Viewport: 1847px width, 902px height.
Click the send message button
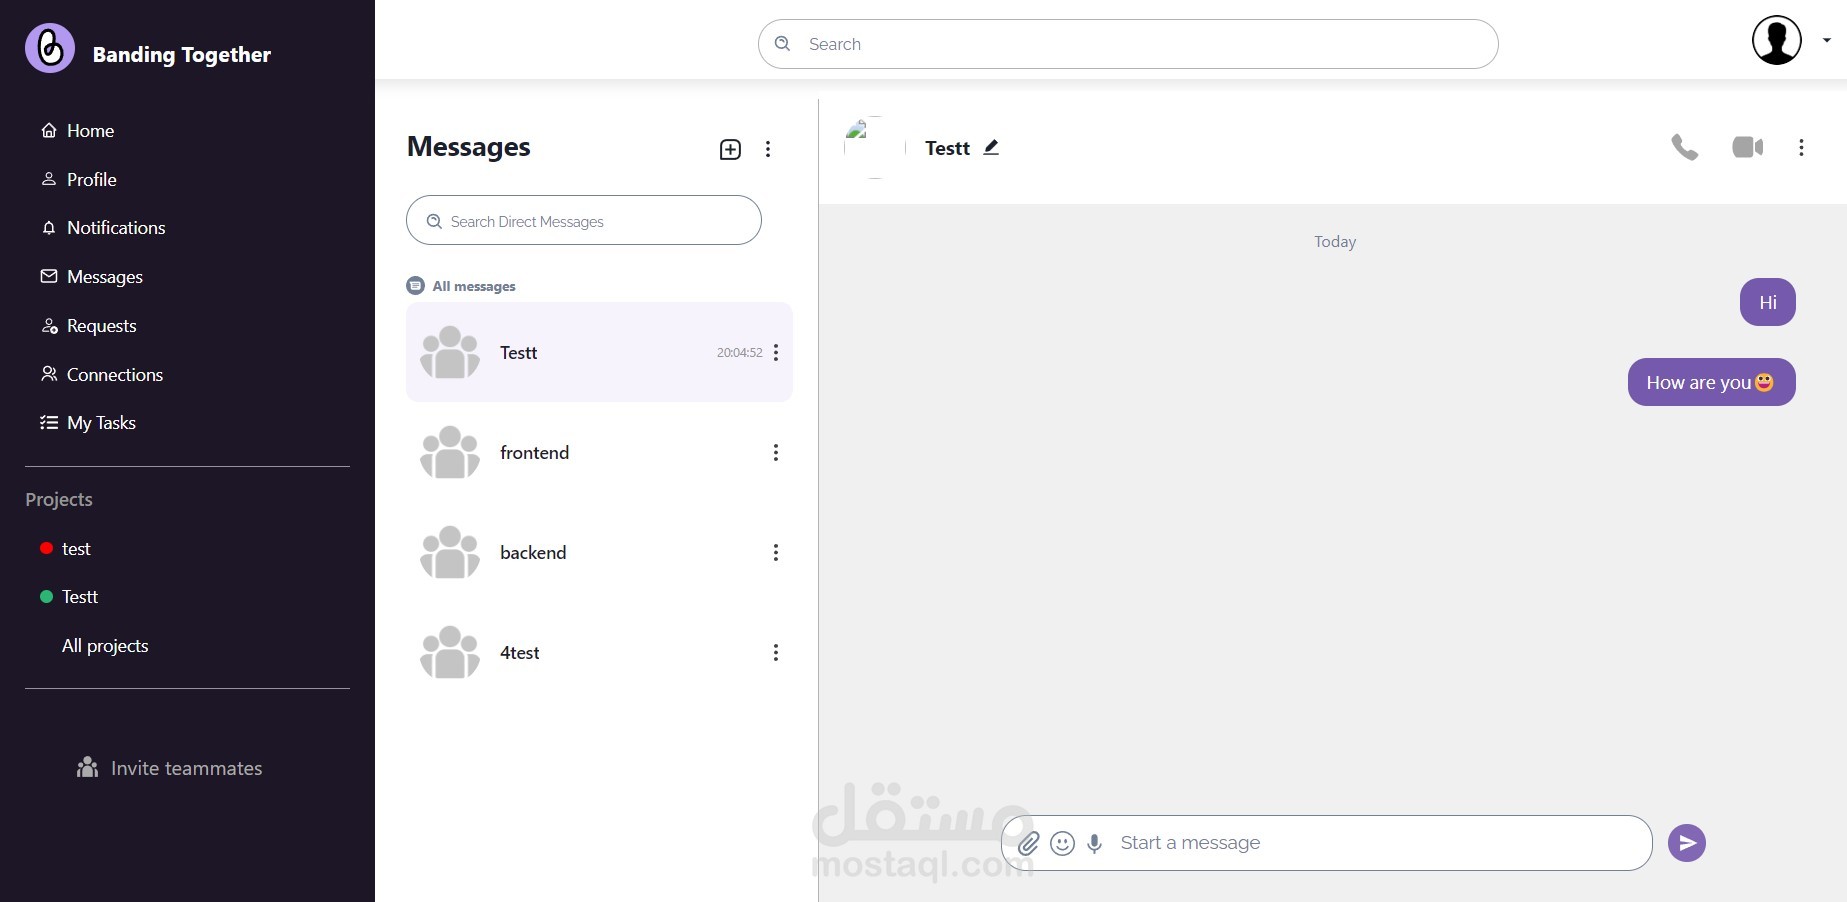pyautogui.click(x=1686, y=843)
